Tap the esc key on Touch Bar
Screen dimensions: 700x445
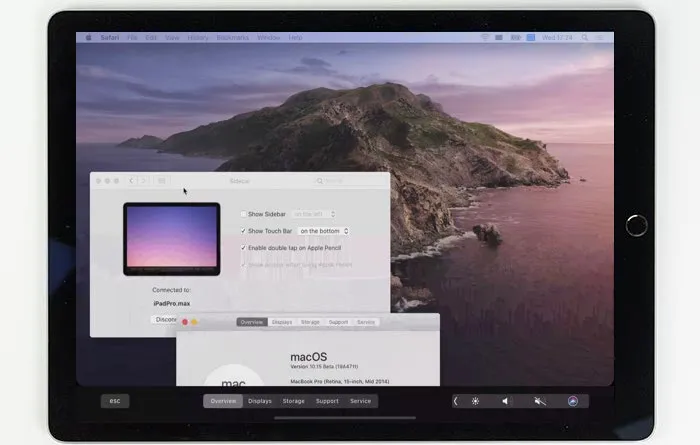[115, 401]
